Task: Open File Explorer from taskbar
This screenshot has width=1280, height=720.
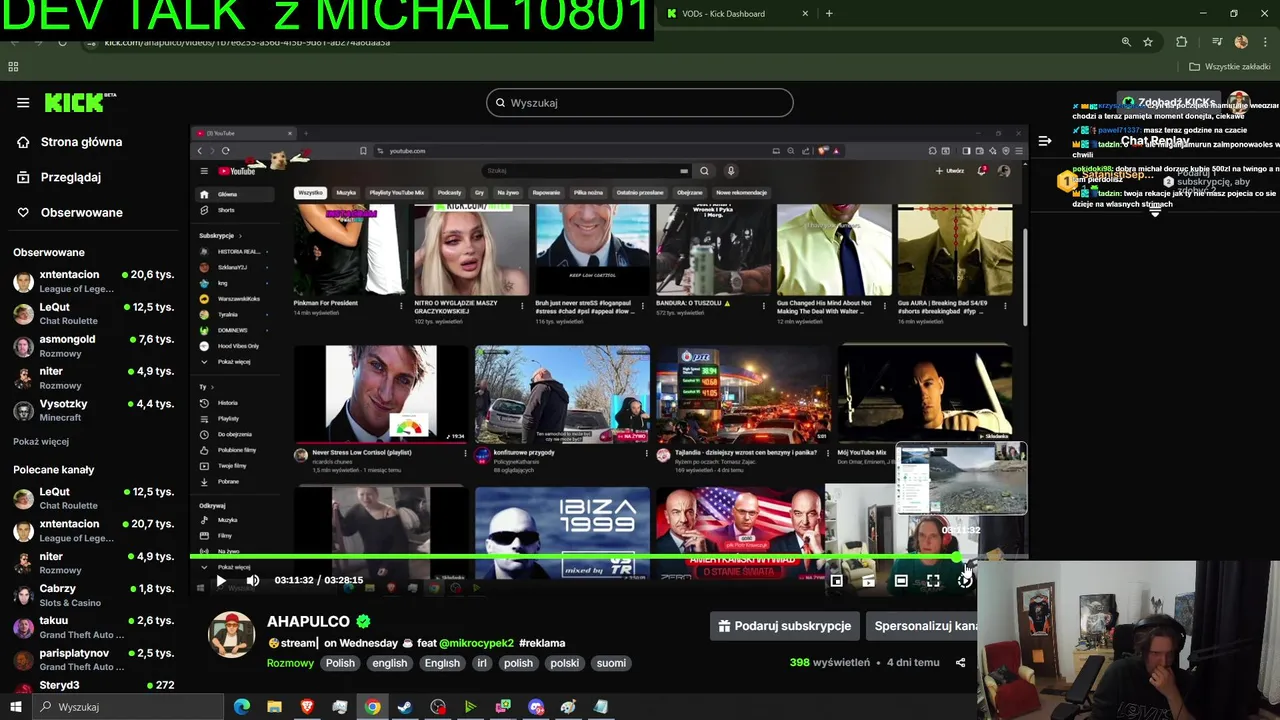Action: click(x=274, y=707)
